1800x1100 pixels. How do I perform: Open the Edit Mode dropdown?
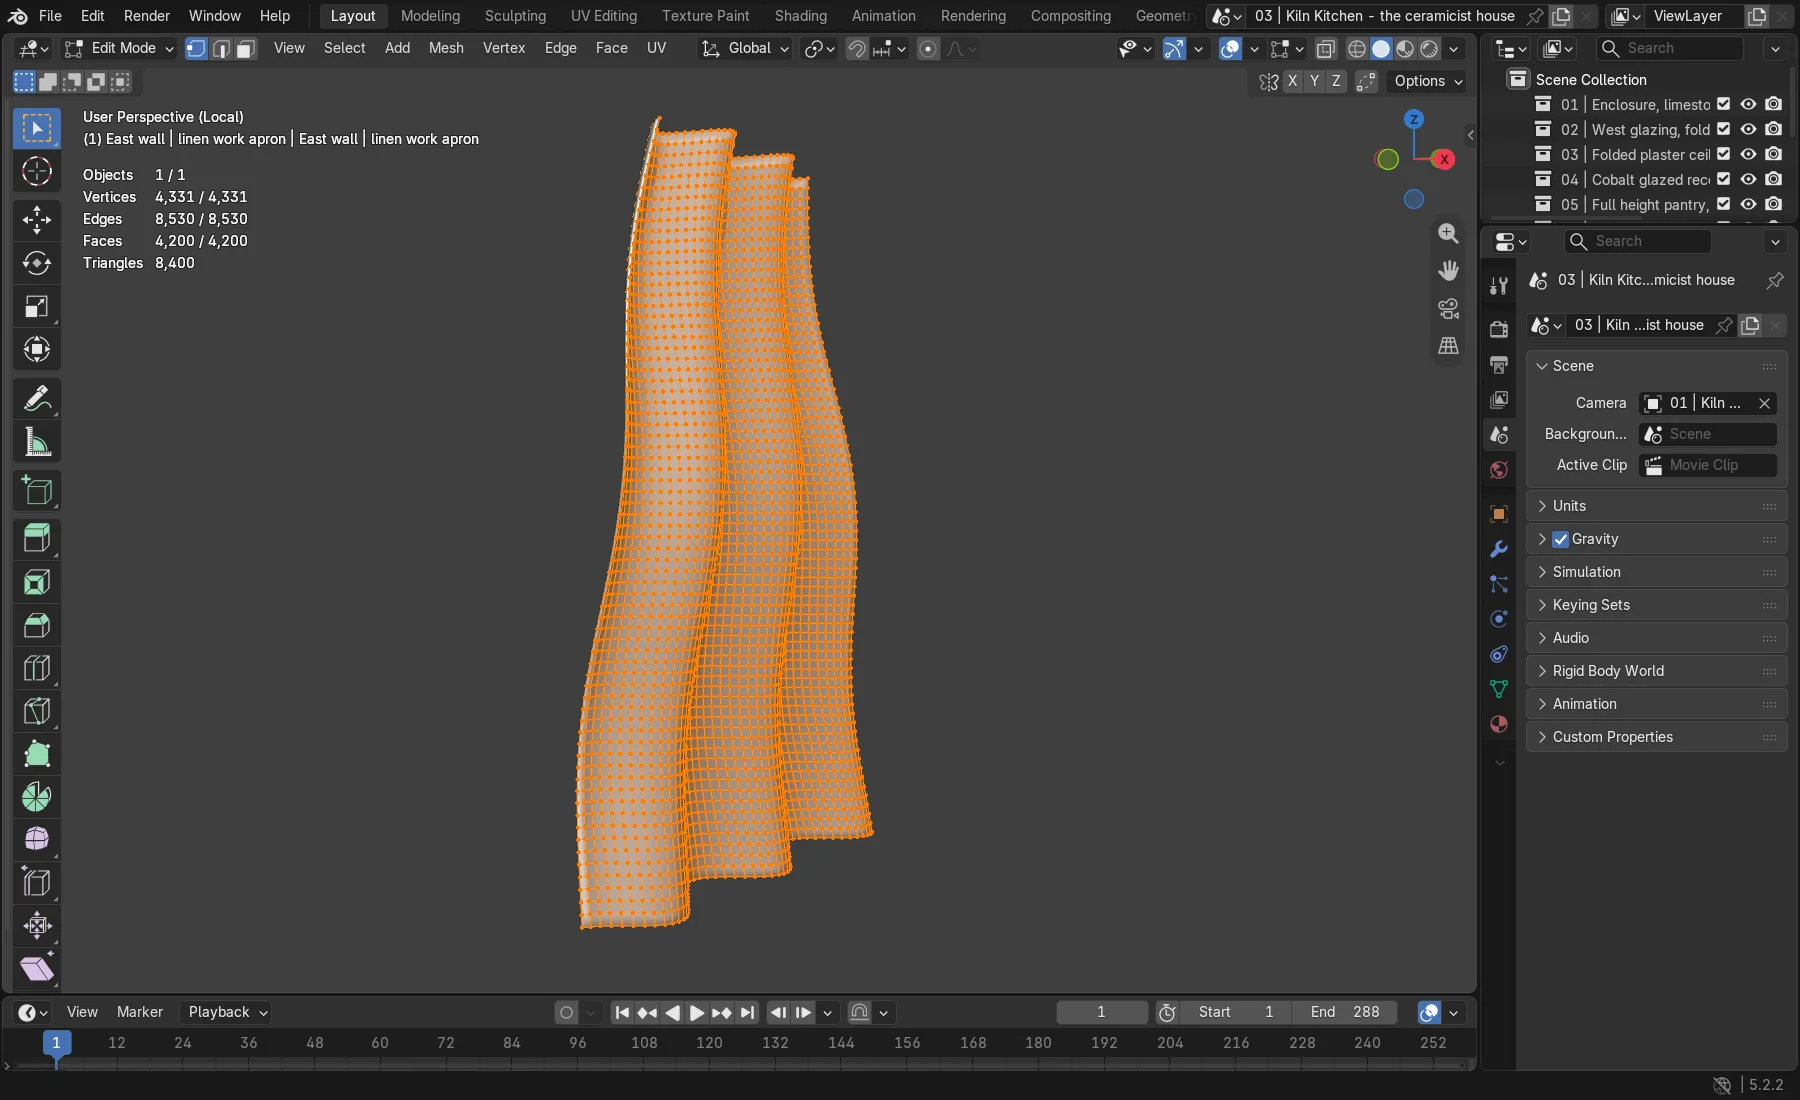pyautogui.click(x=119, y=48)
